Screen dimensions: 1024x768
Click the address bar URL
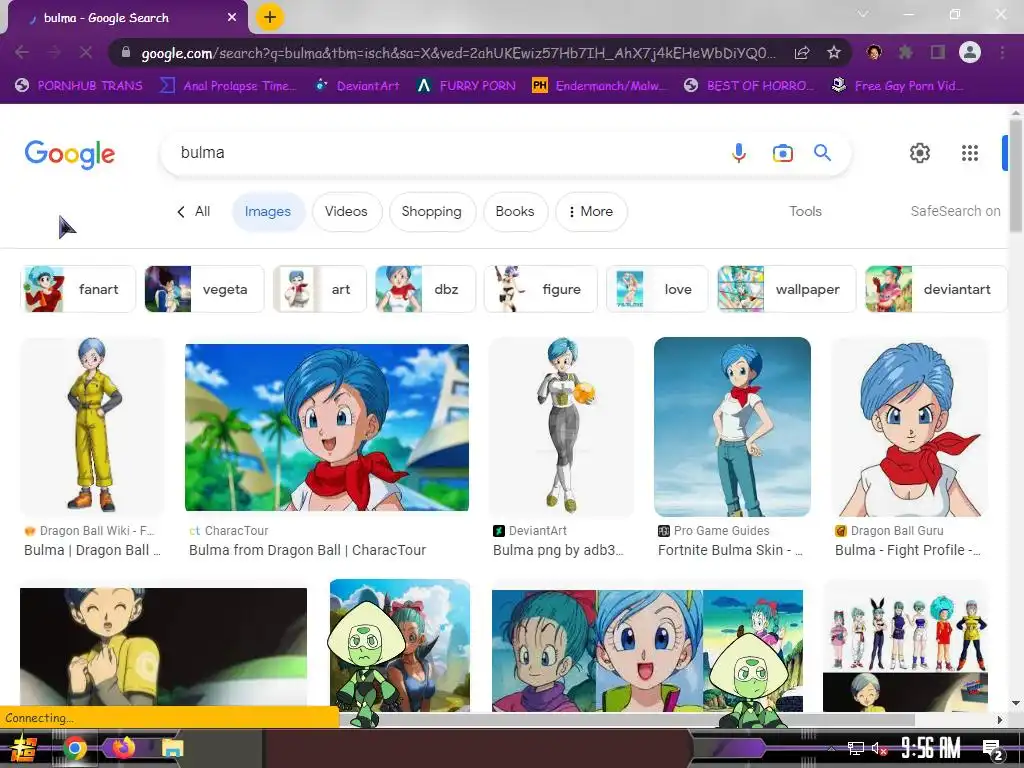pyautogui.click(x=457, y=53)
